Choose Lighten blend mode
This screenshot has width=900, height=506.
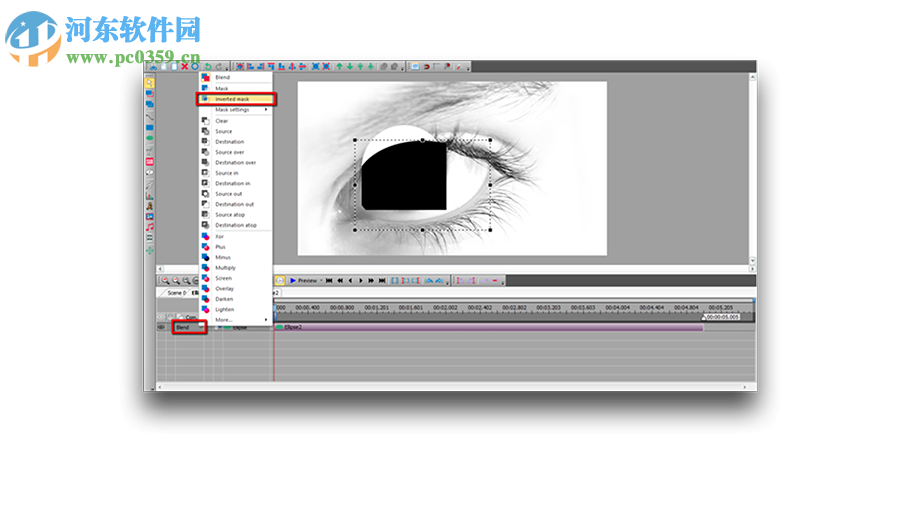[x=235, y=309]
